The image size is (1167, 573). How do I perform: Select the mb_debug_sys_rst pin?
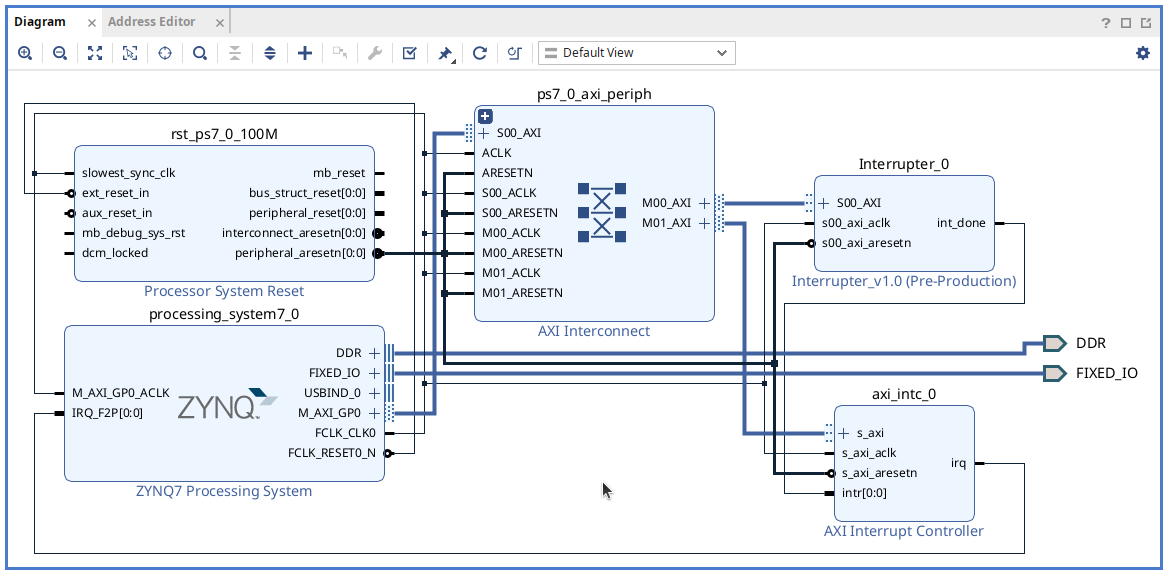coord(133,233)
